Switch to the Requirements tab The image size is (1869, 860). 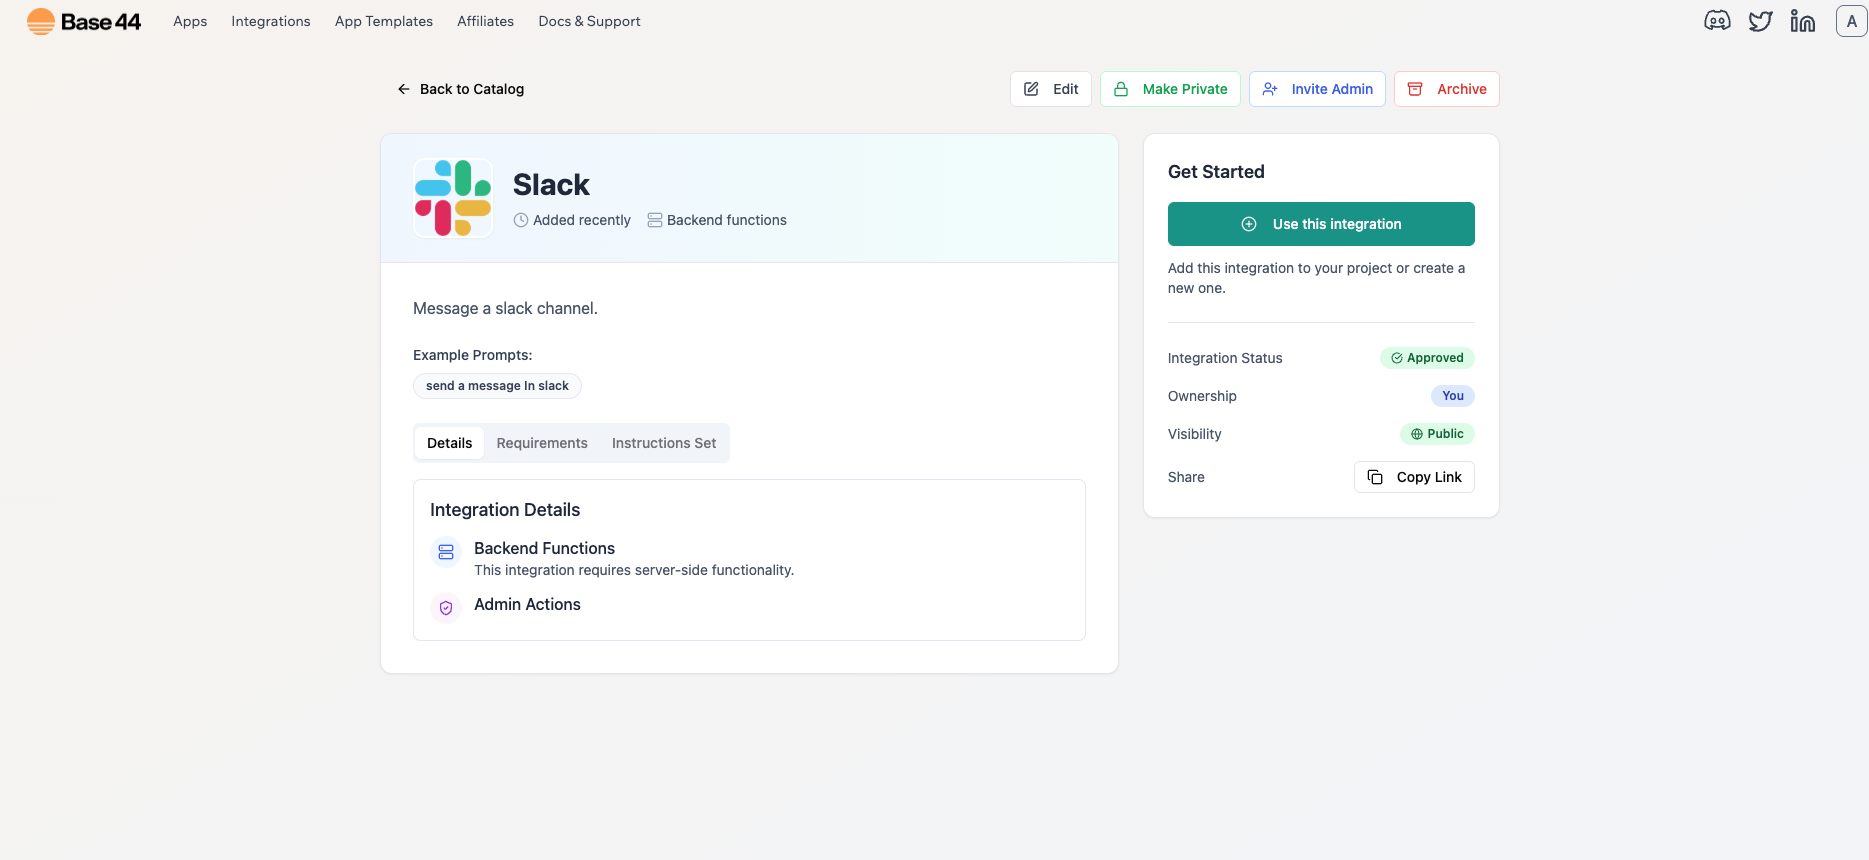click(542, 443)
